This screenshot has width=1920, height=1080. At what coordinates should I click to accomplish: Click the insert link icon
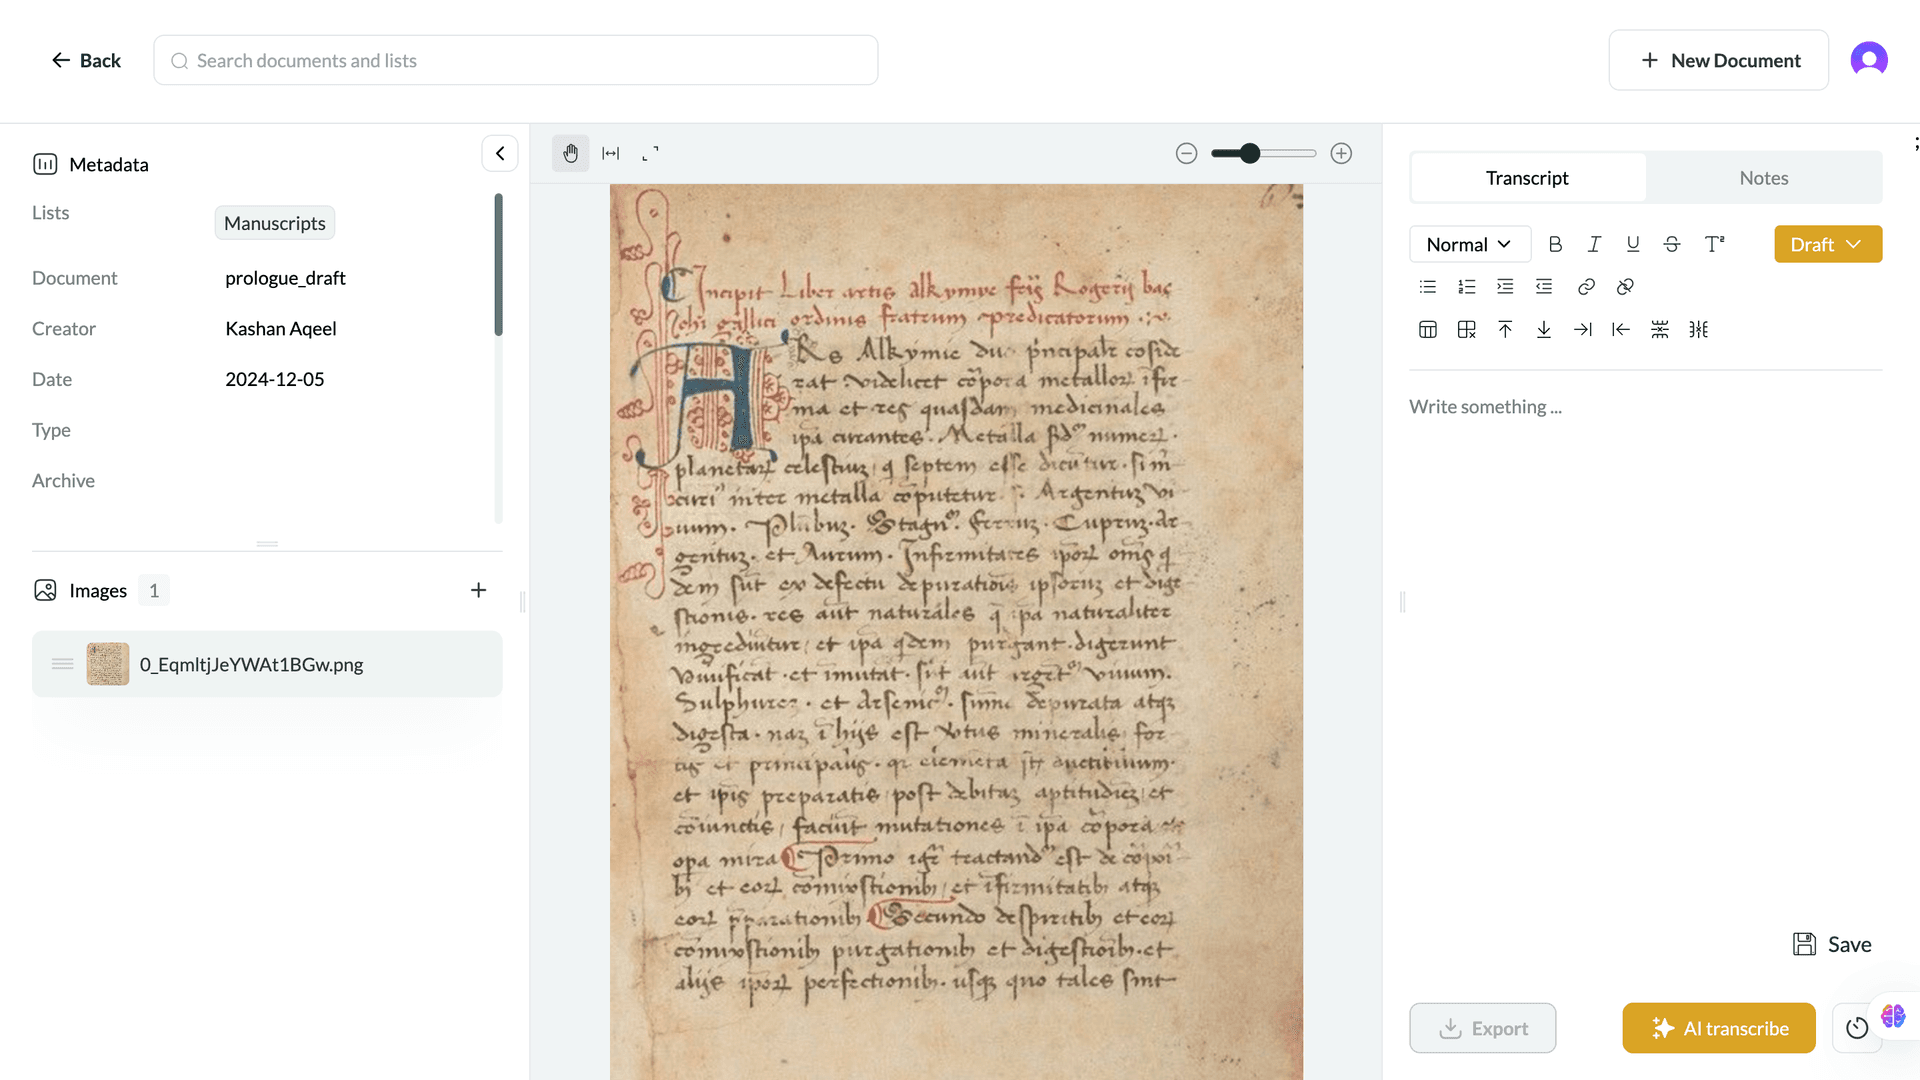(x=1586, y=287)
